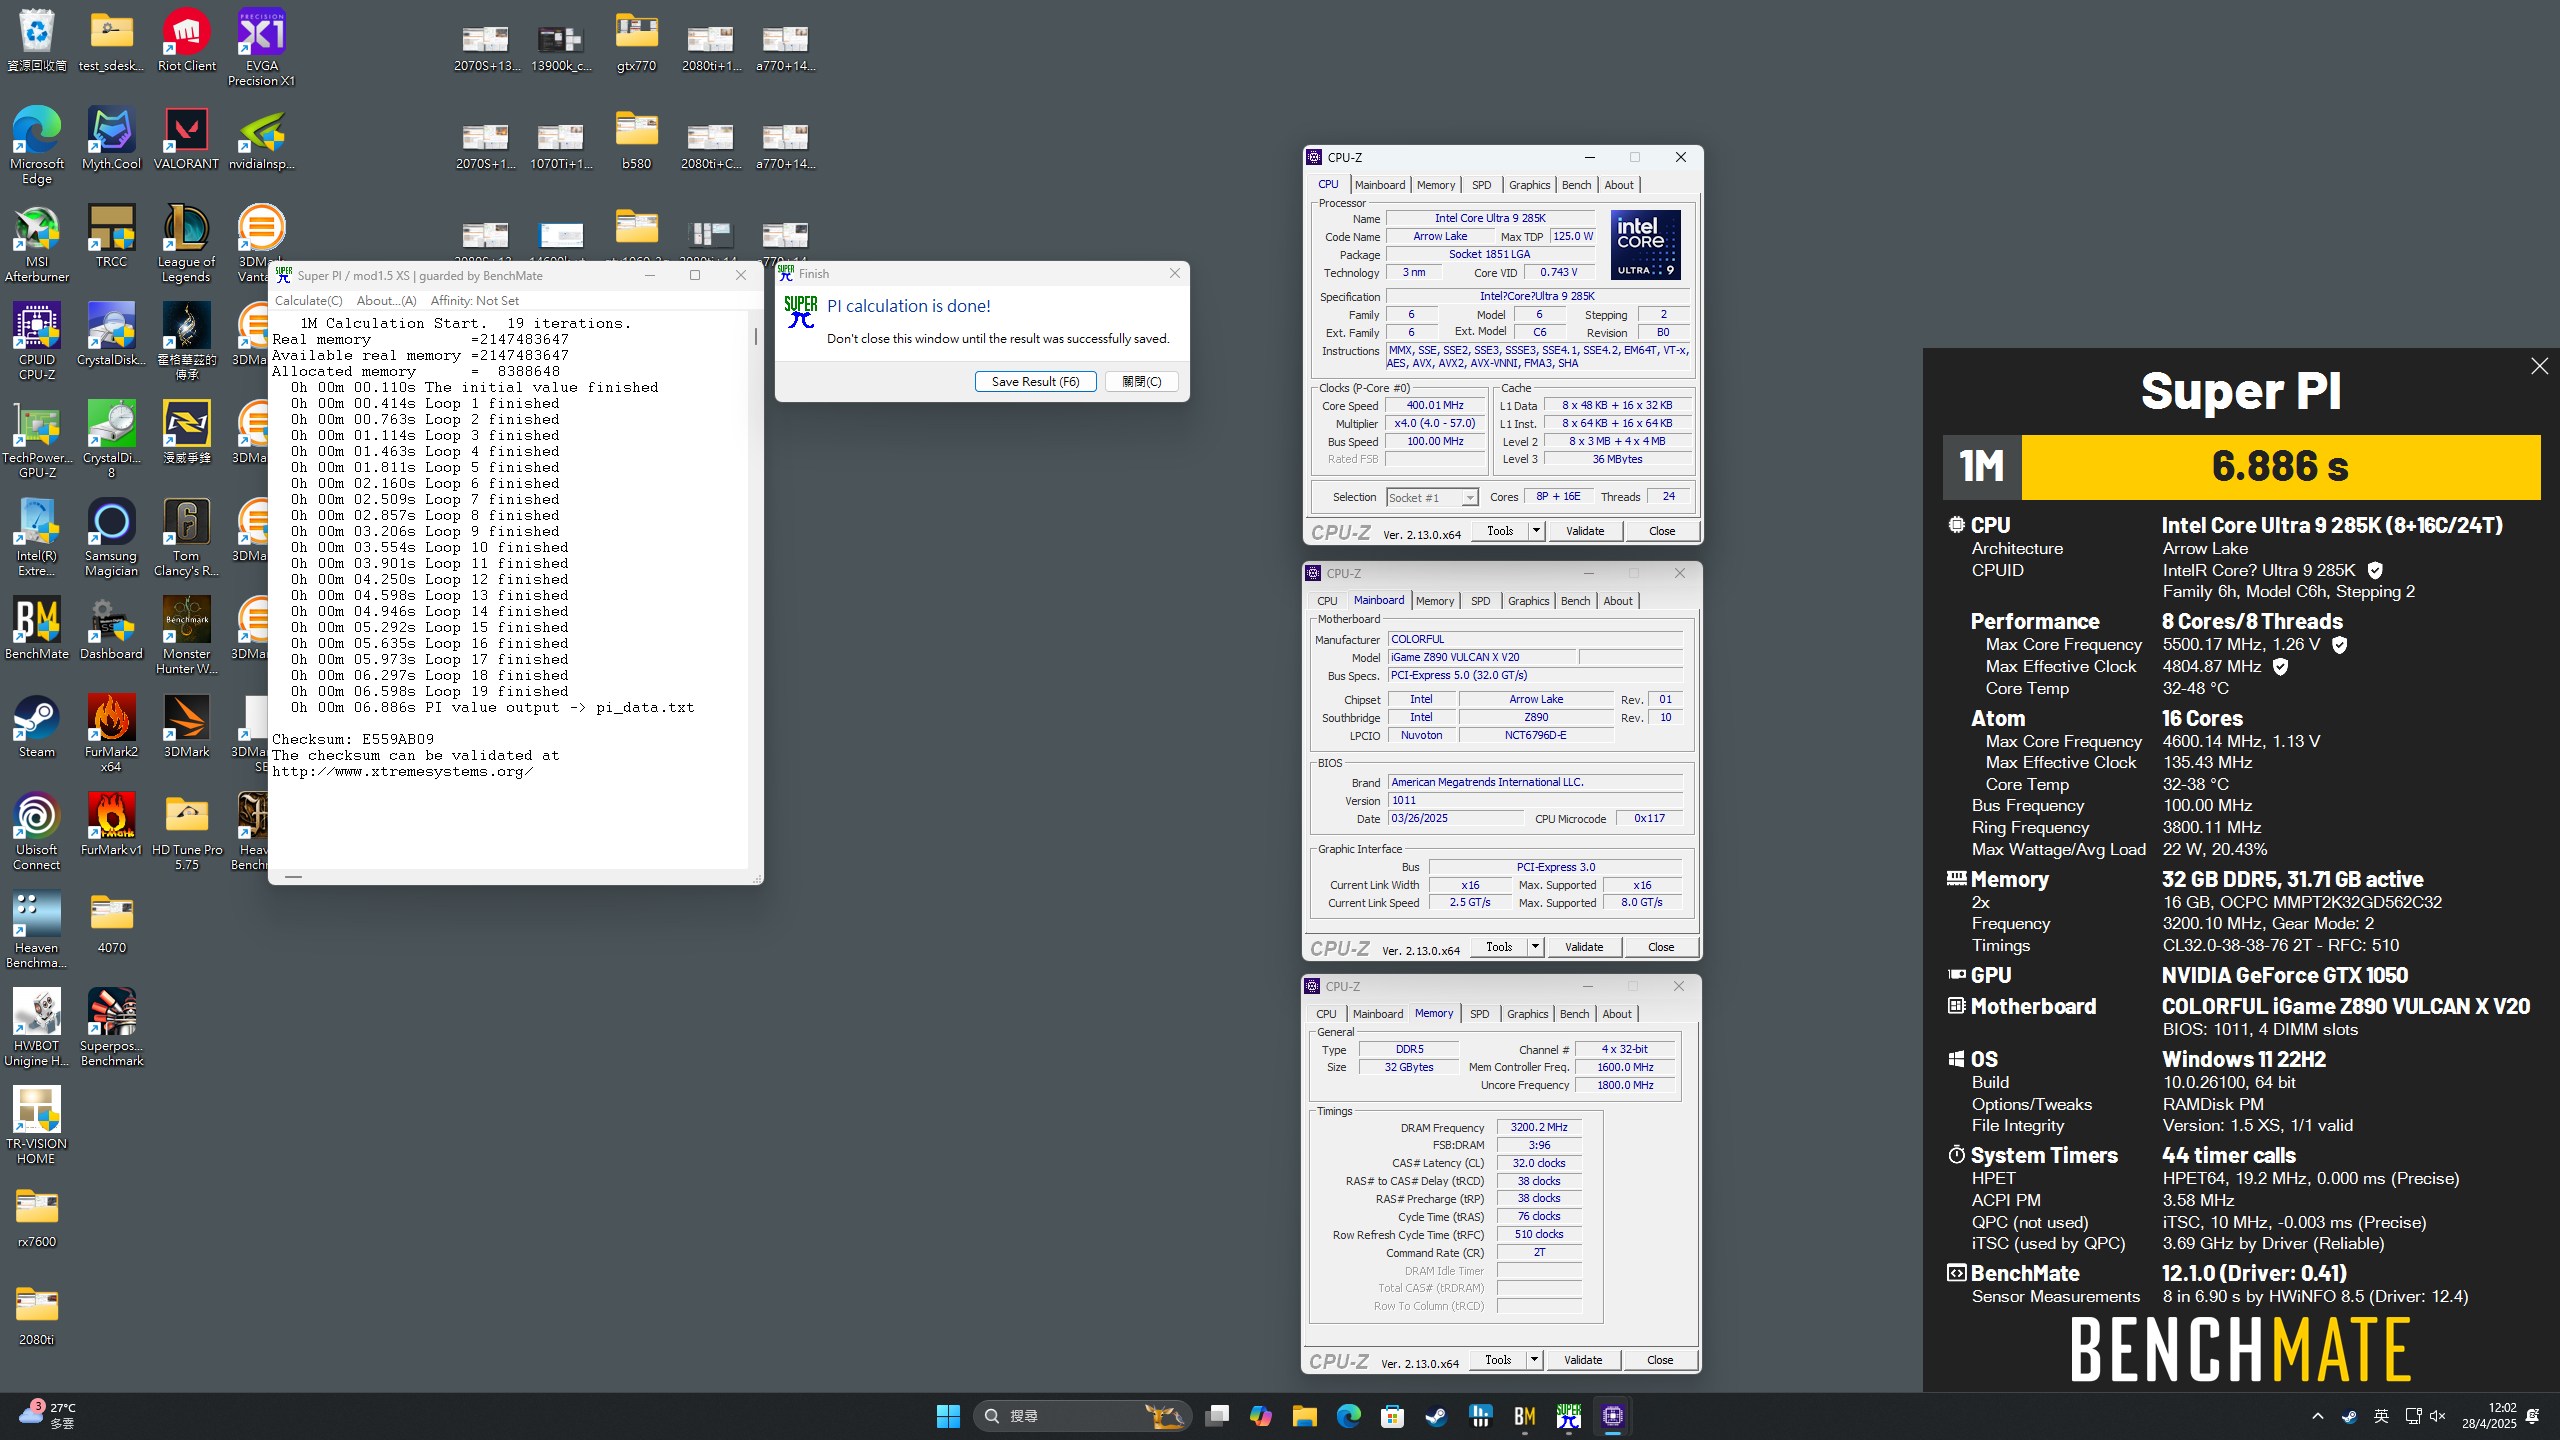The image size is (2560, 1440).
Task: Open the TechPowerUp GPU-Z desktop shortcut
Action: (37, 439)
